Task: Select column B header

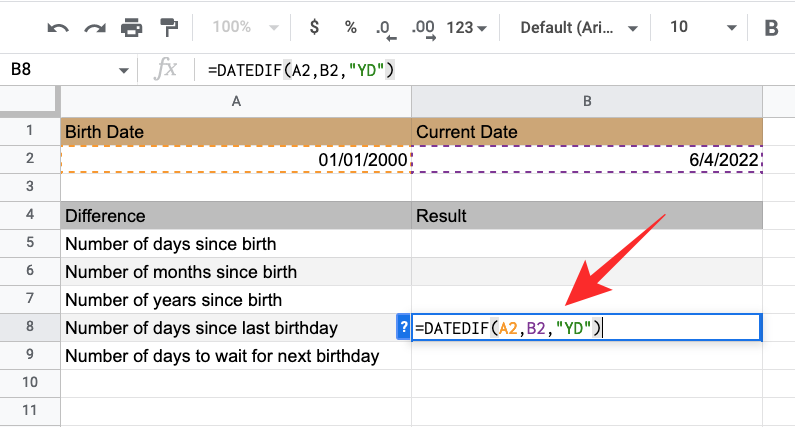Action: [x=587, y=101]
